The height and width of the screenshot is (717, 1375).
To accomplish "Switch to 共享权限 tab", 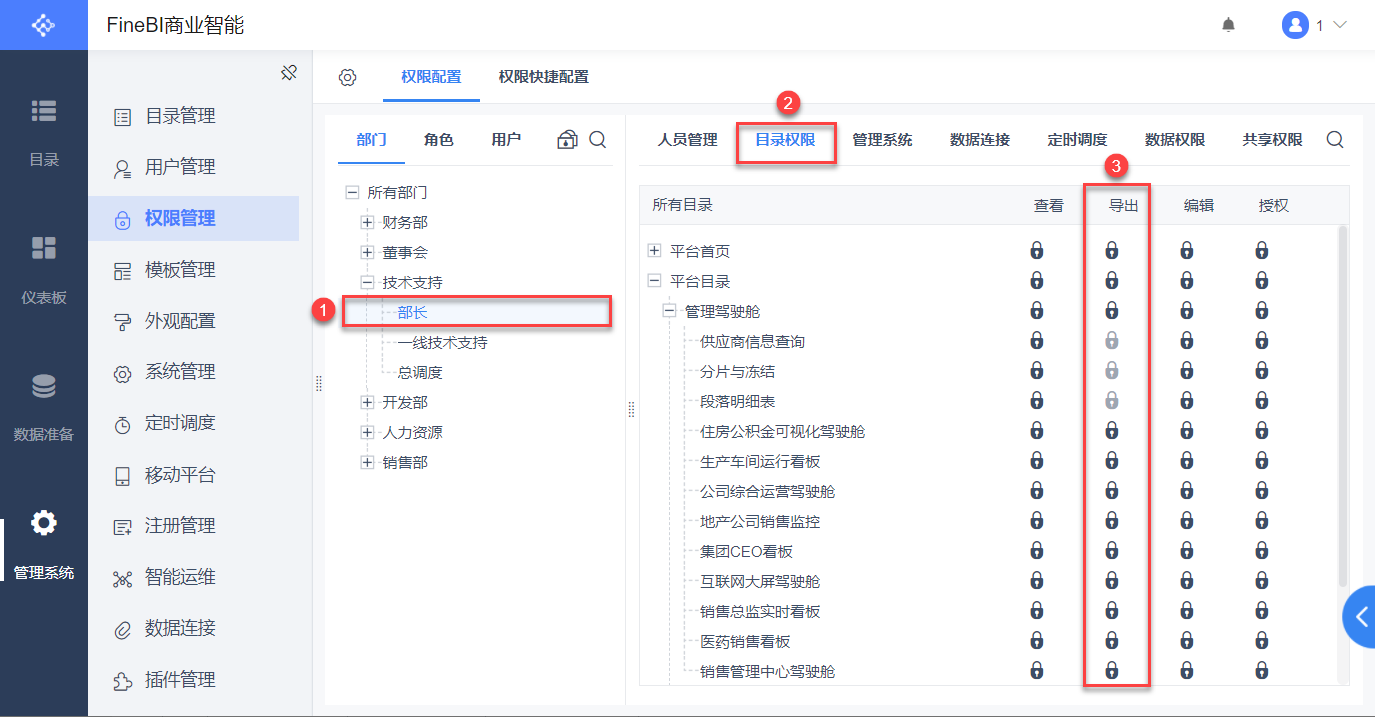I will [x=1272, y=140].
